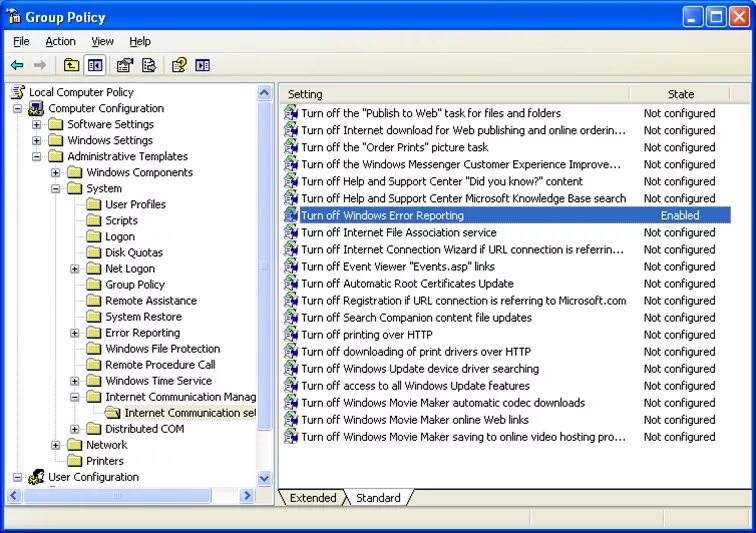Expand the Net Logon node
This screenshot has height=533, width=756.
coord(75,269)
